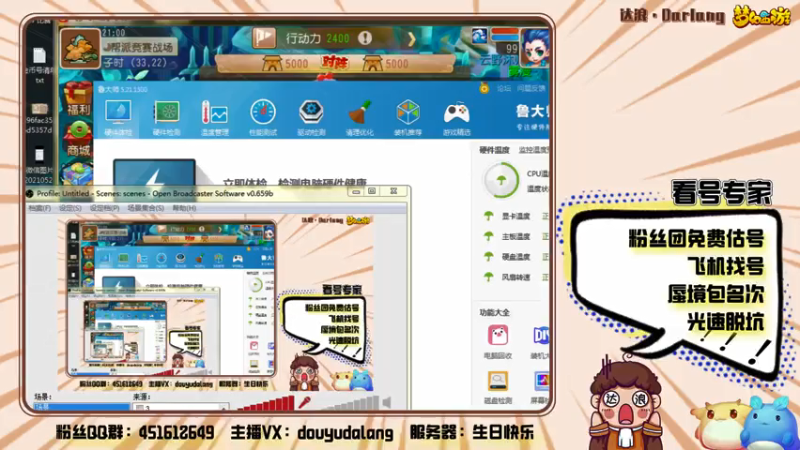Open 装机推荐 colored cube icon
Viewport: 800px width, 450px height.
(408, 117)
